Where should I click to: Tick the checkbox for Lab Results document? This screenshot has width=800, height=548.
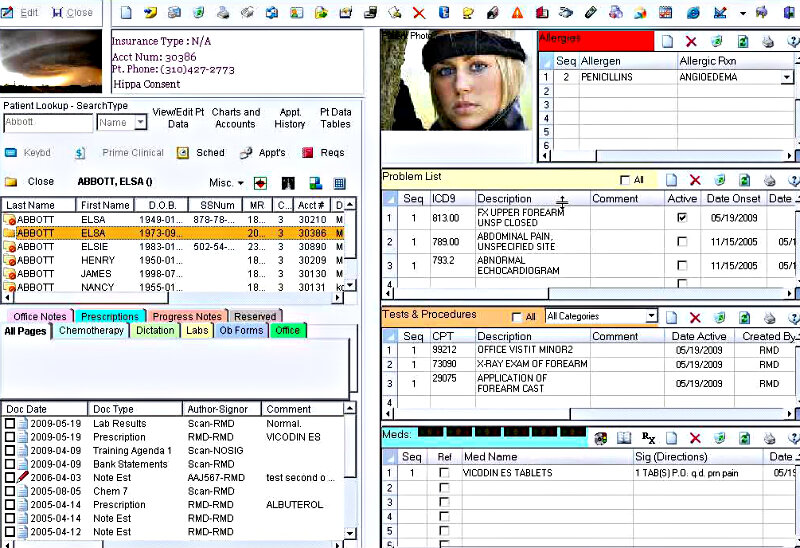[x=10, y=424]
